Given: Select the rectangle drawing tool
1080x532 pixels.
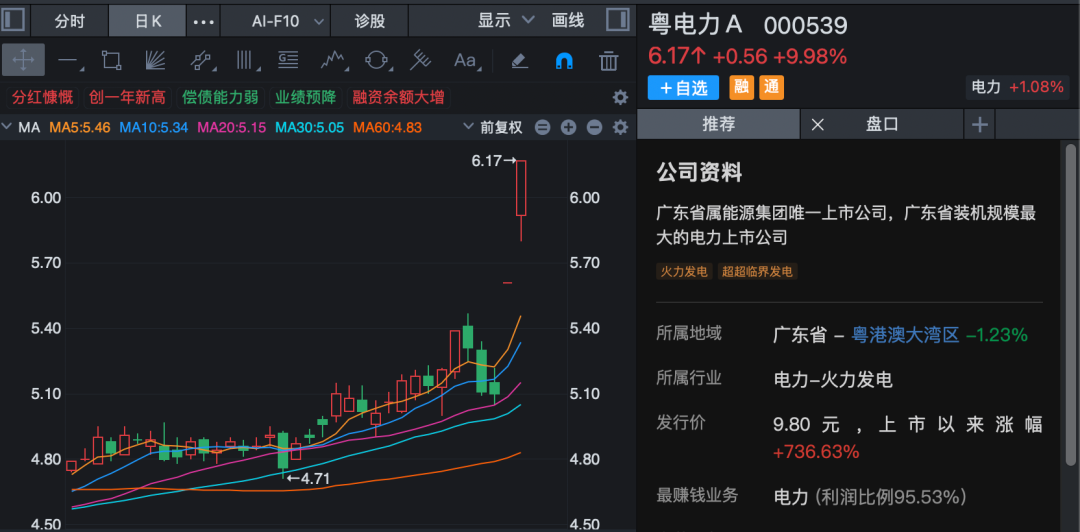Looking at the screenshot, I should [111, 60].
